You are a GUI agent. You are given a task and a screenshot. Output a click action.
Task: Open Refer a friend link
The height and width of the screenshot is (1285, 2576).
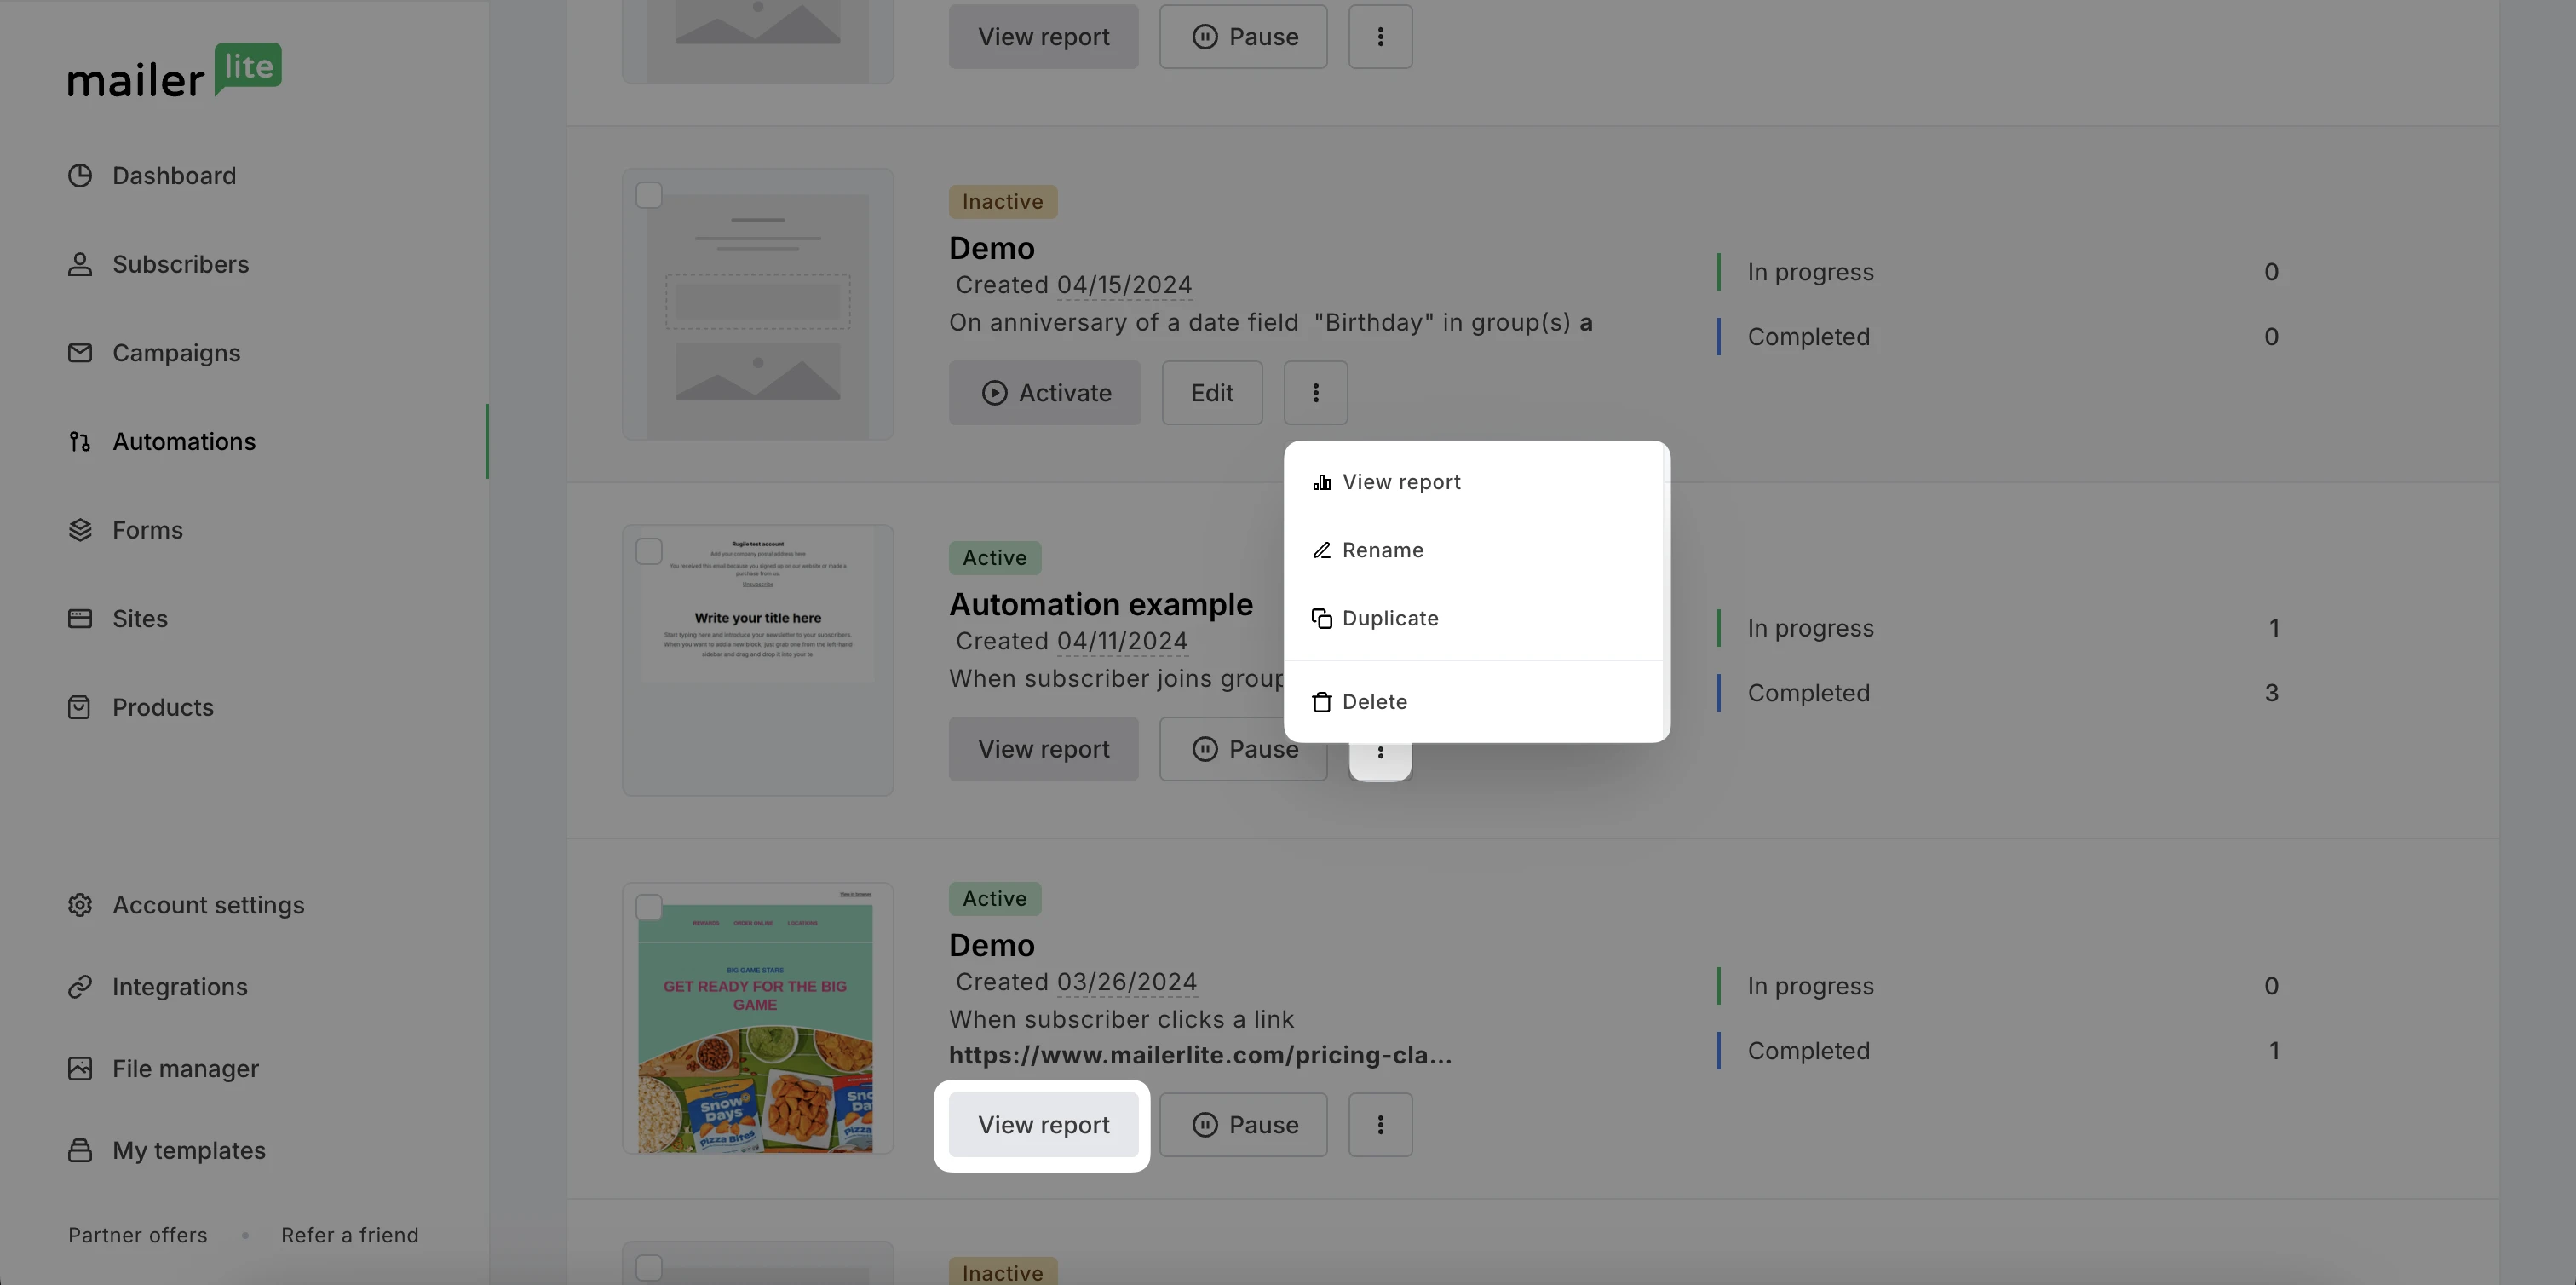click(350, 1236)
